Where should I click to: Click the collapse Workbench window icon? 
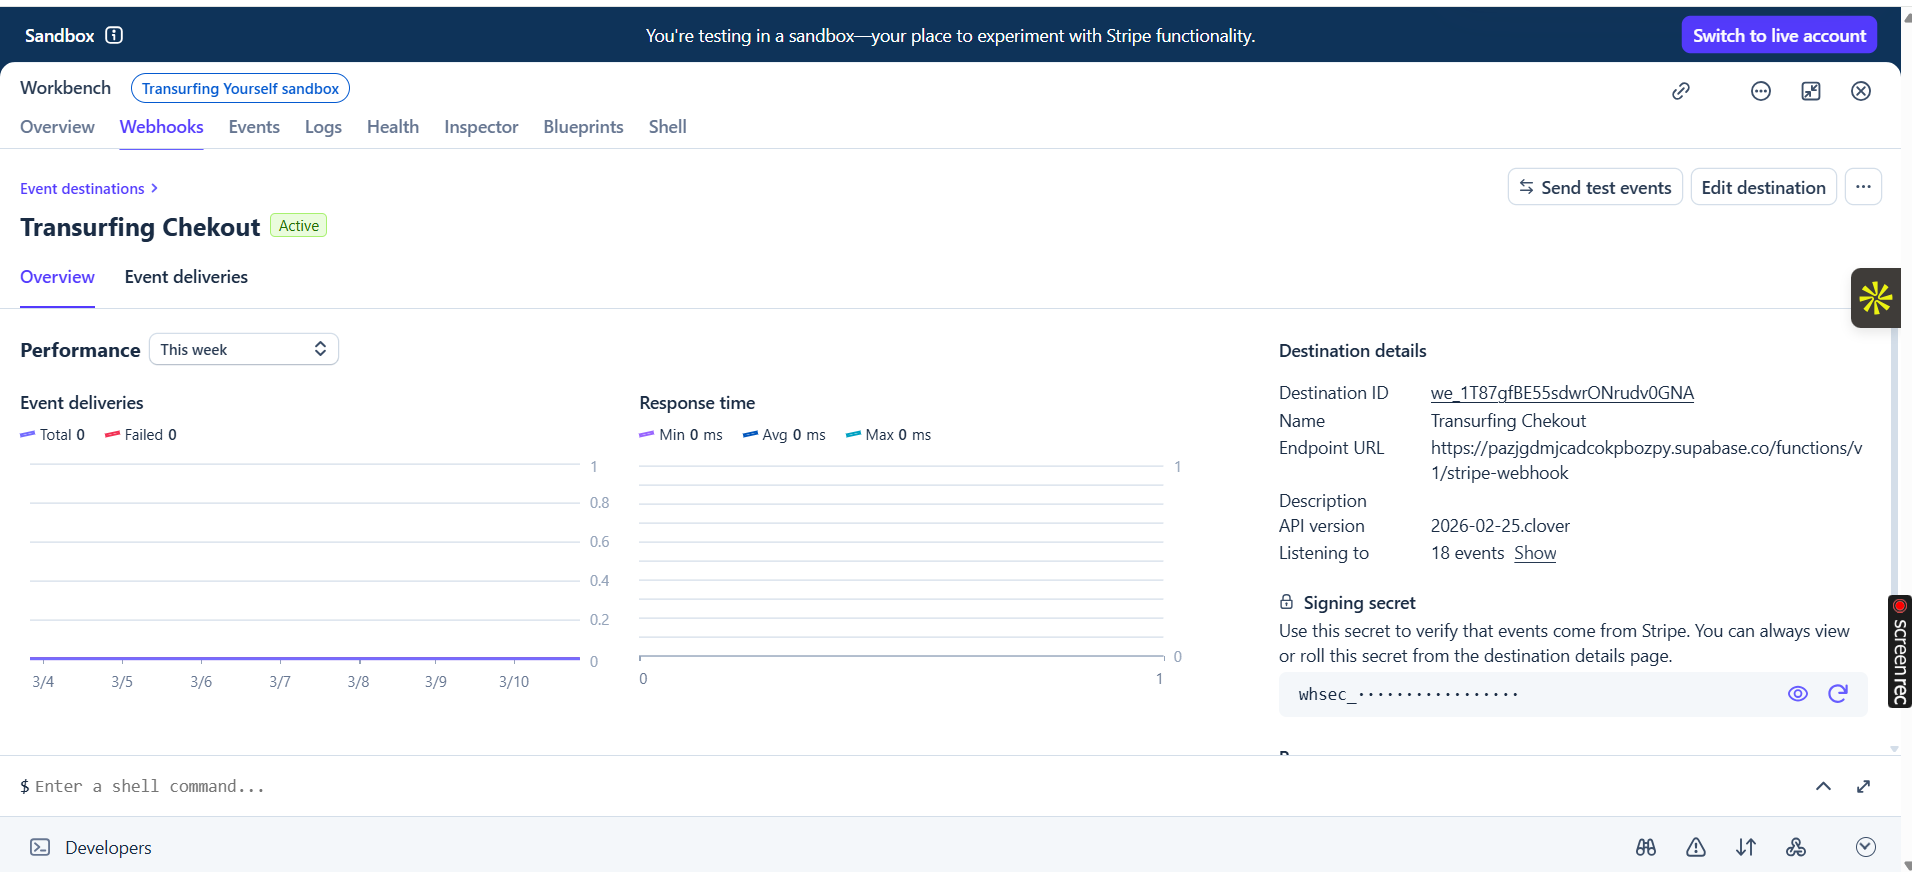[x=1810, y=91]
